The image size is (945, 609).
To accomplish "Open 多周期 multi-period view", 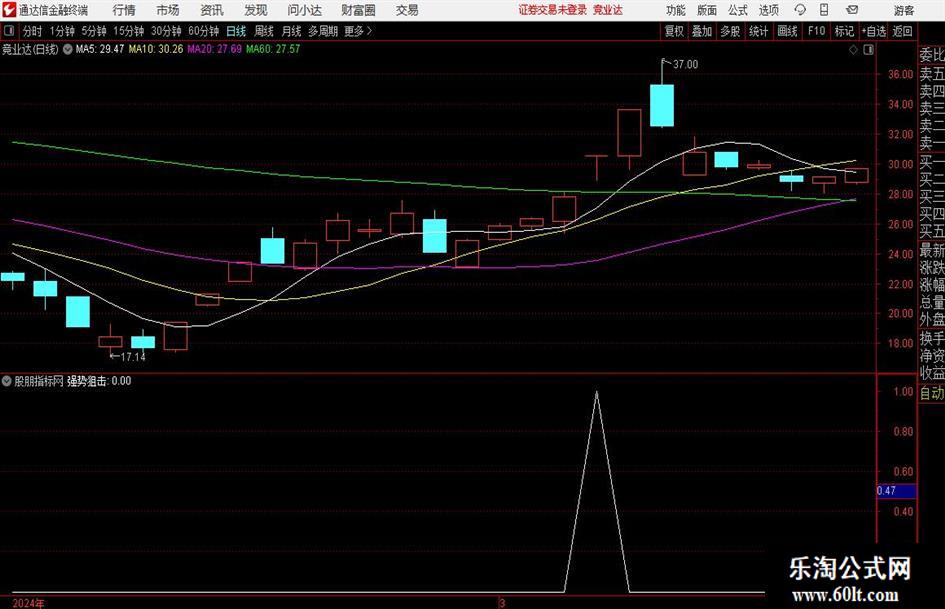I will coord(323,31).
